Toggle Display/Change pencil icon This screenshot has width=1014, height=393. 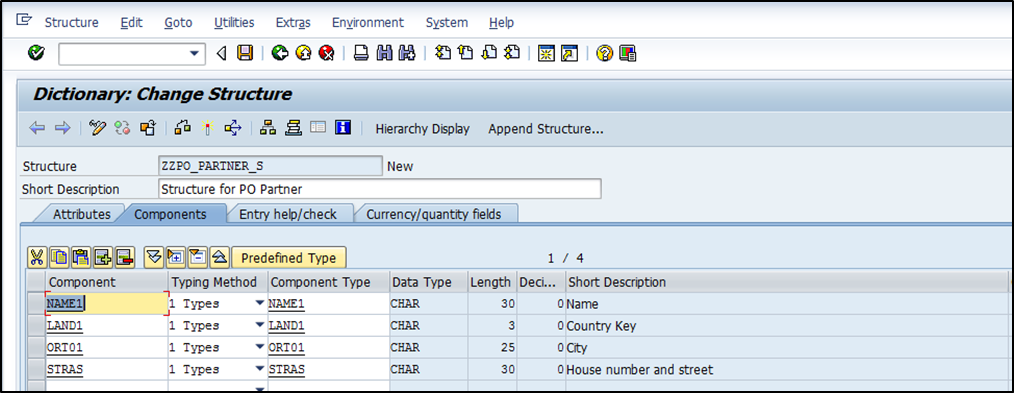(98, 128)
